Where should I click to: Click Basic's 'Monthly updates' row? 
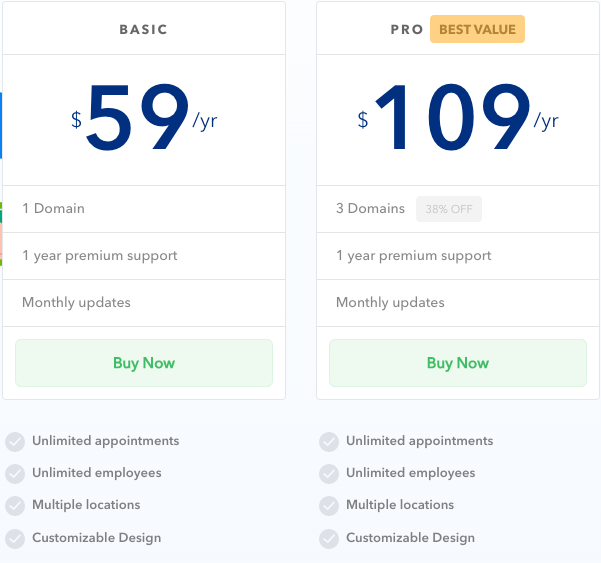pos(144,303)
